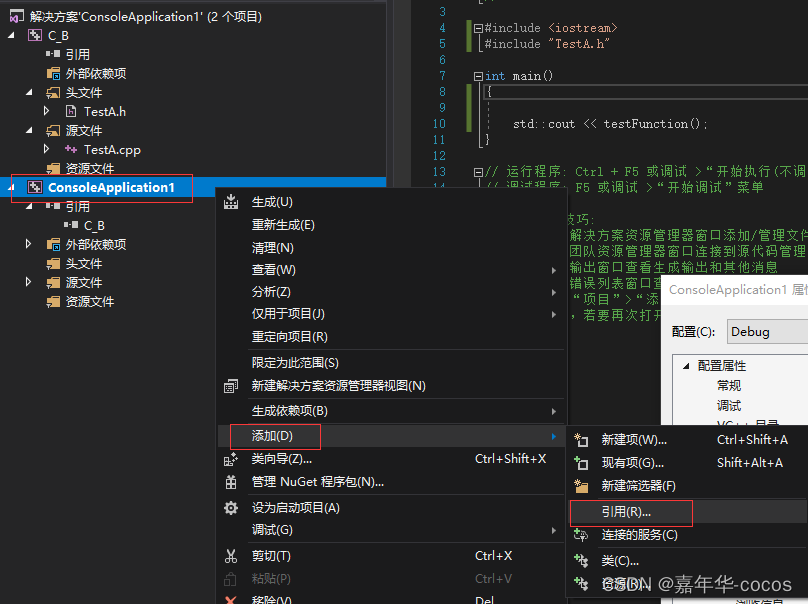Viewport: 808px width, 604px height.
Task: Choose 连接的服务(C) in the submenu
Action: (687, 535)
